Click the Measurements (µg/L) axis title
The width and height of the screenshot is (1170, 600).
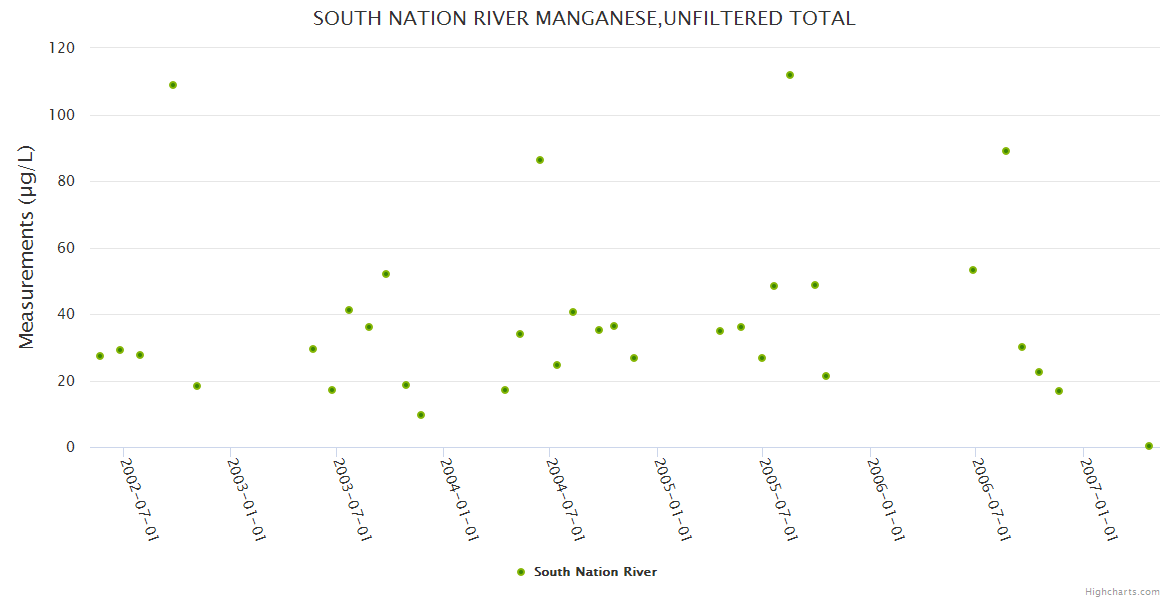click(27, 247)
